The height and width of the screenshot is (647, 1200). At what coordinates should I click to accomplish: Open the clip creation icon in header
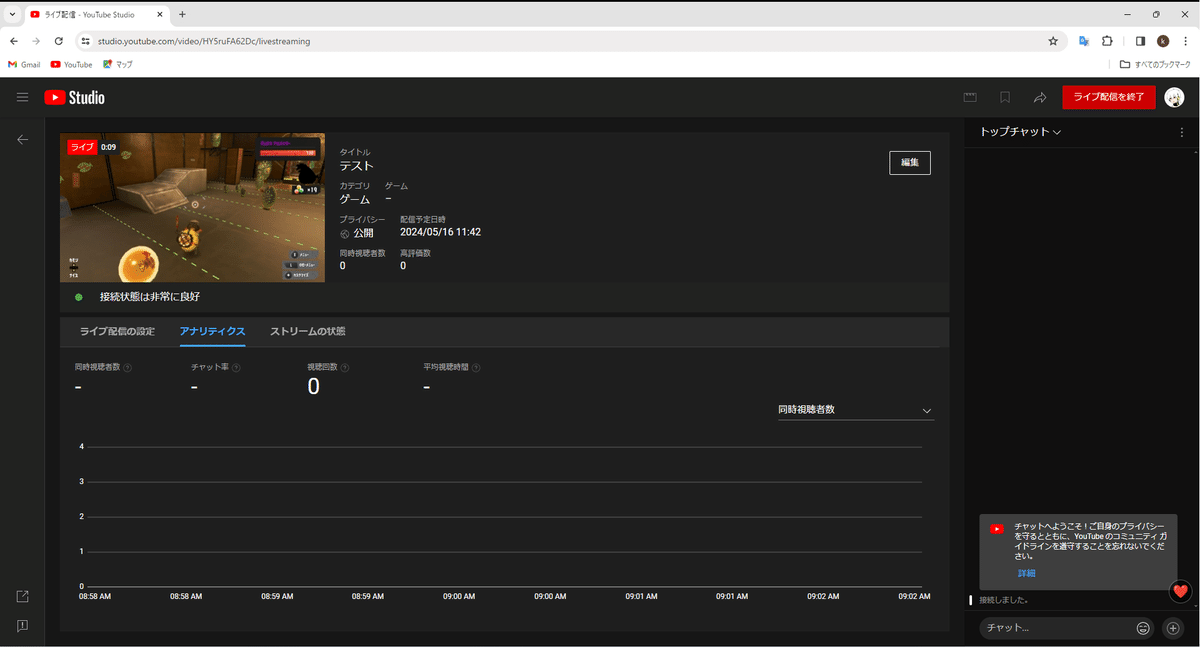[970, 97]
